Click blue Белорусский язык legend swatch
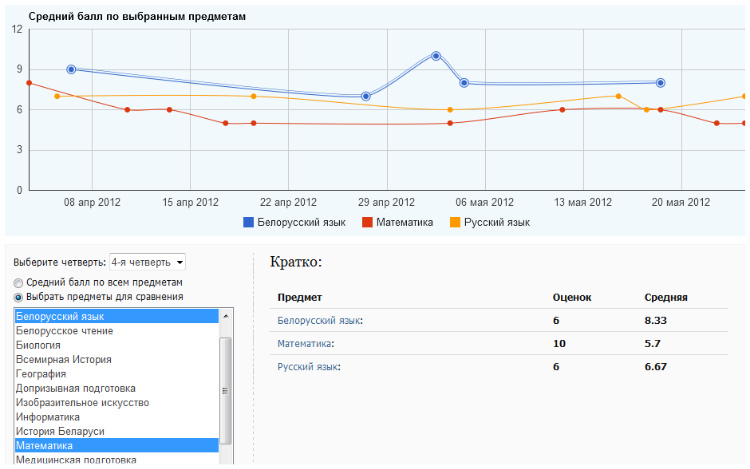 (248, 222)
